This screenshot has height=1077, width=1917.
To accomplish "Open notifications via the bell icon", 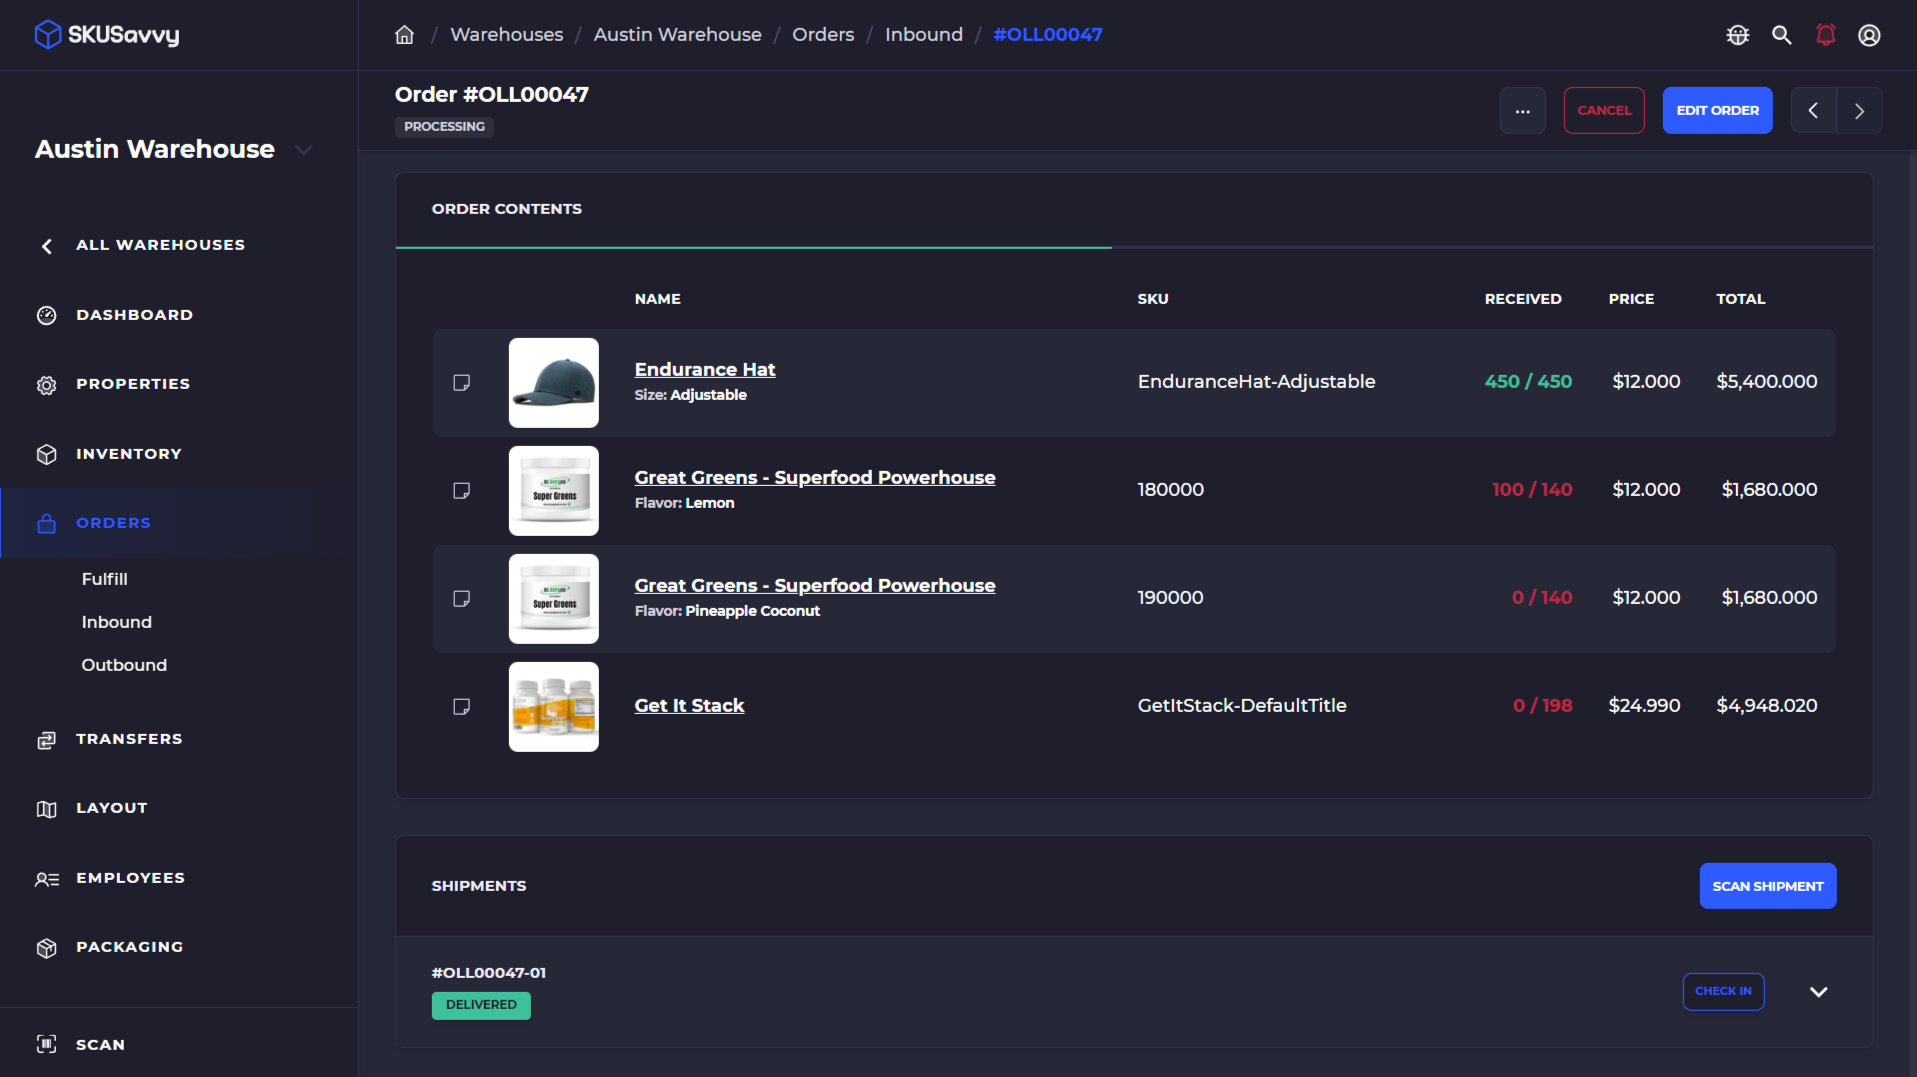I will pos(1826,34).
